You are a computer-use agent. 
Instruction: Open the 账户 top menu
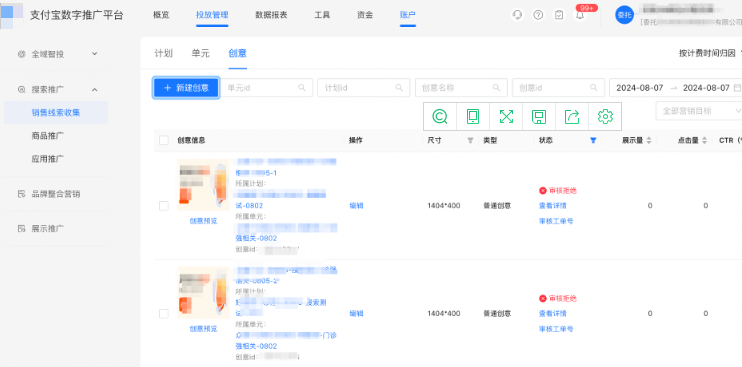[x=408, y=15]
